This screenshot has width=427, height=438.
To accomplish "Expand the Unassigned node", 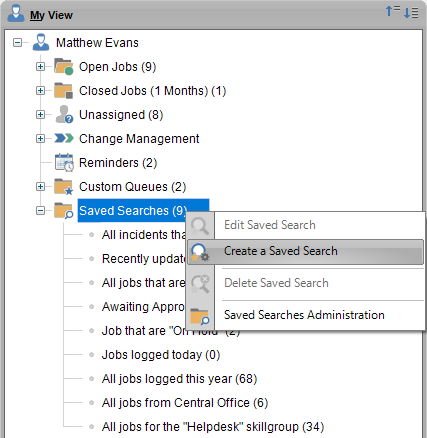I will tap(40, 115).
